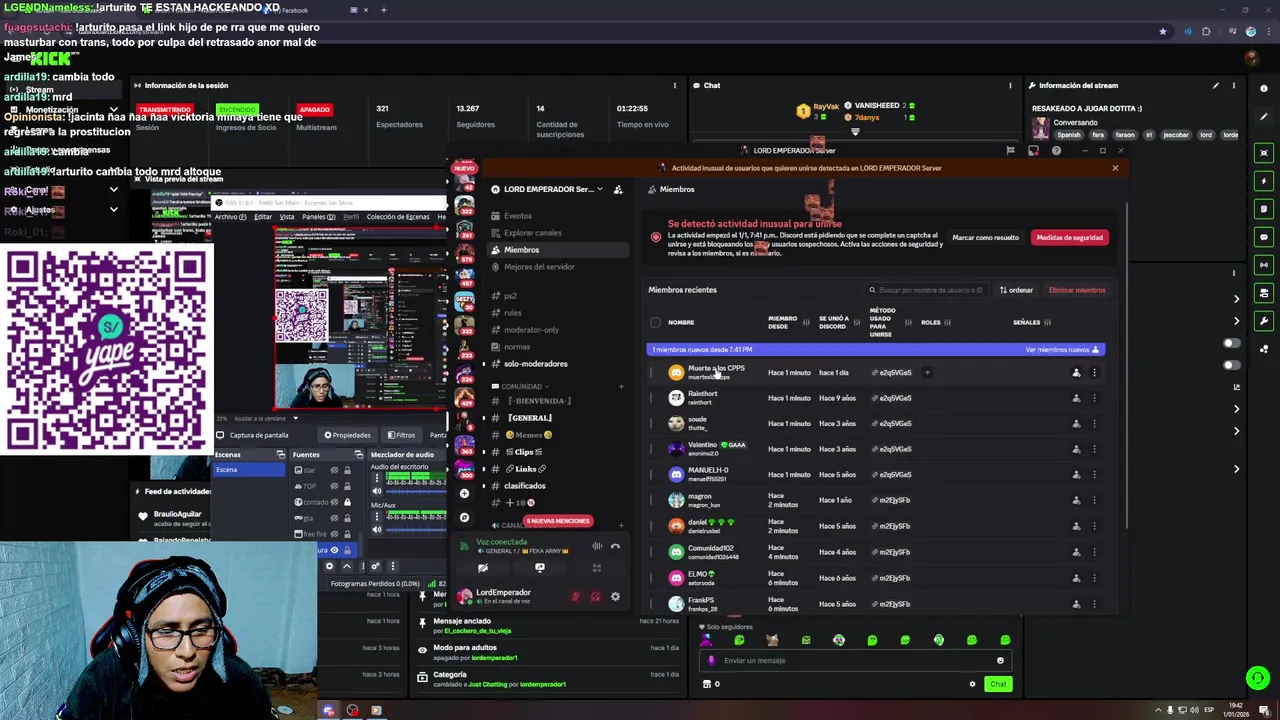The image size is (1280, 720).
Task: Open three-dot menu of Kick Chat panel
Action: [x=1010, y=86]
